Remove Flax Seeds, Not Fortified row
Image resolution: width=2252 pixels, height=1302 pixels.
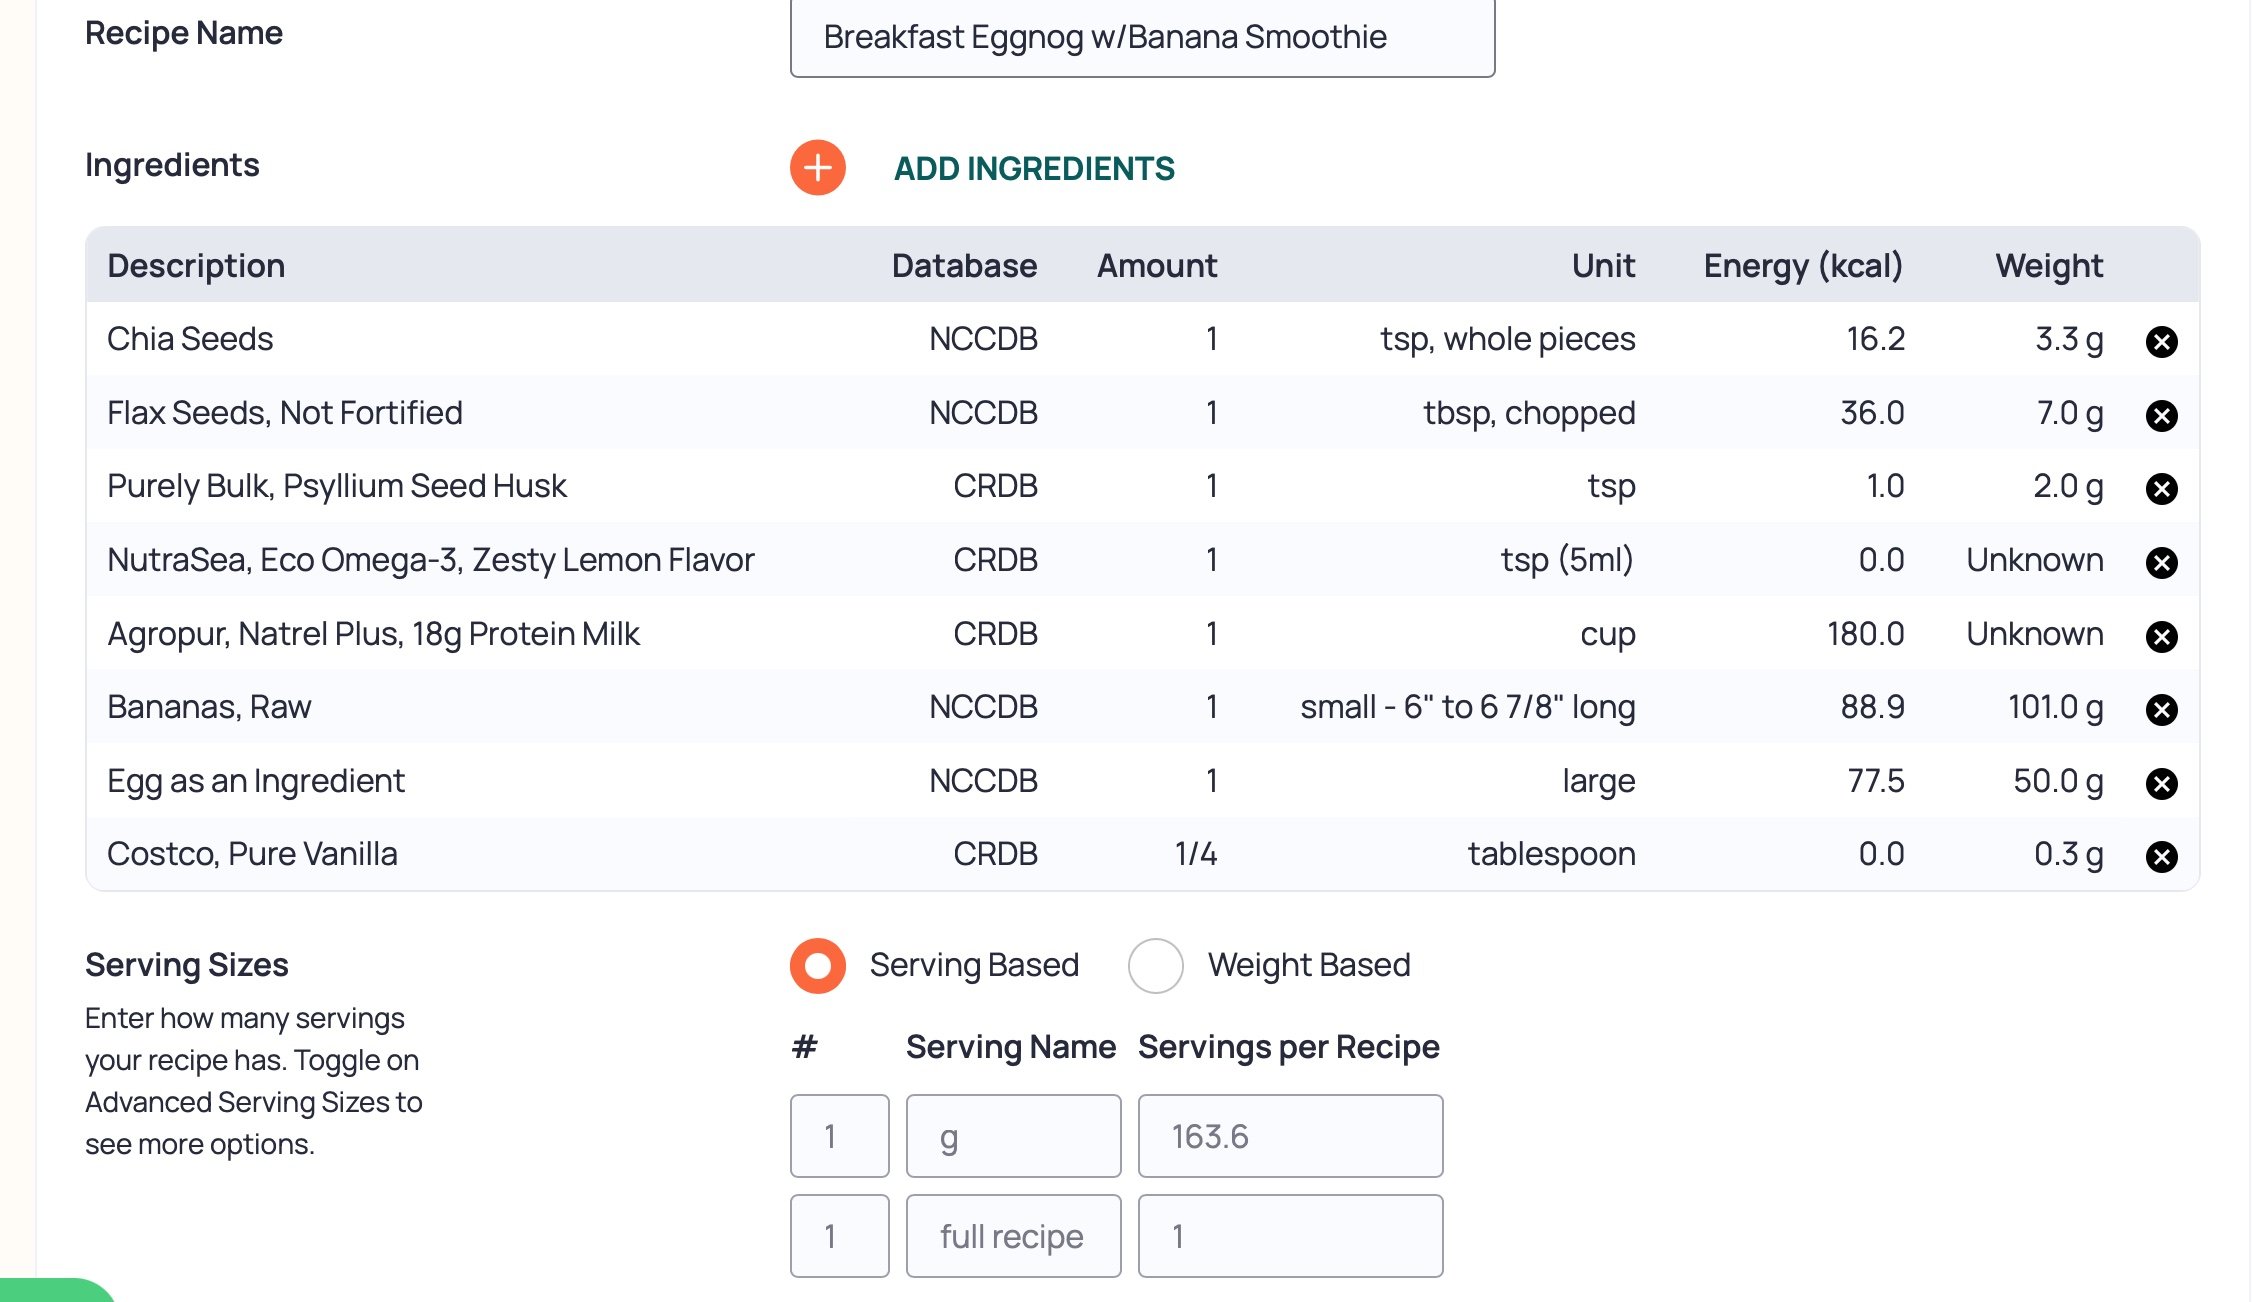coord(2161,415)
